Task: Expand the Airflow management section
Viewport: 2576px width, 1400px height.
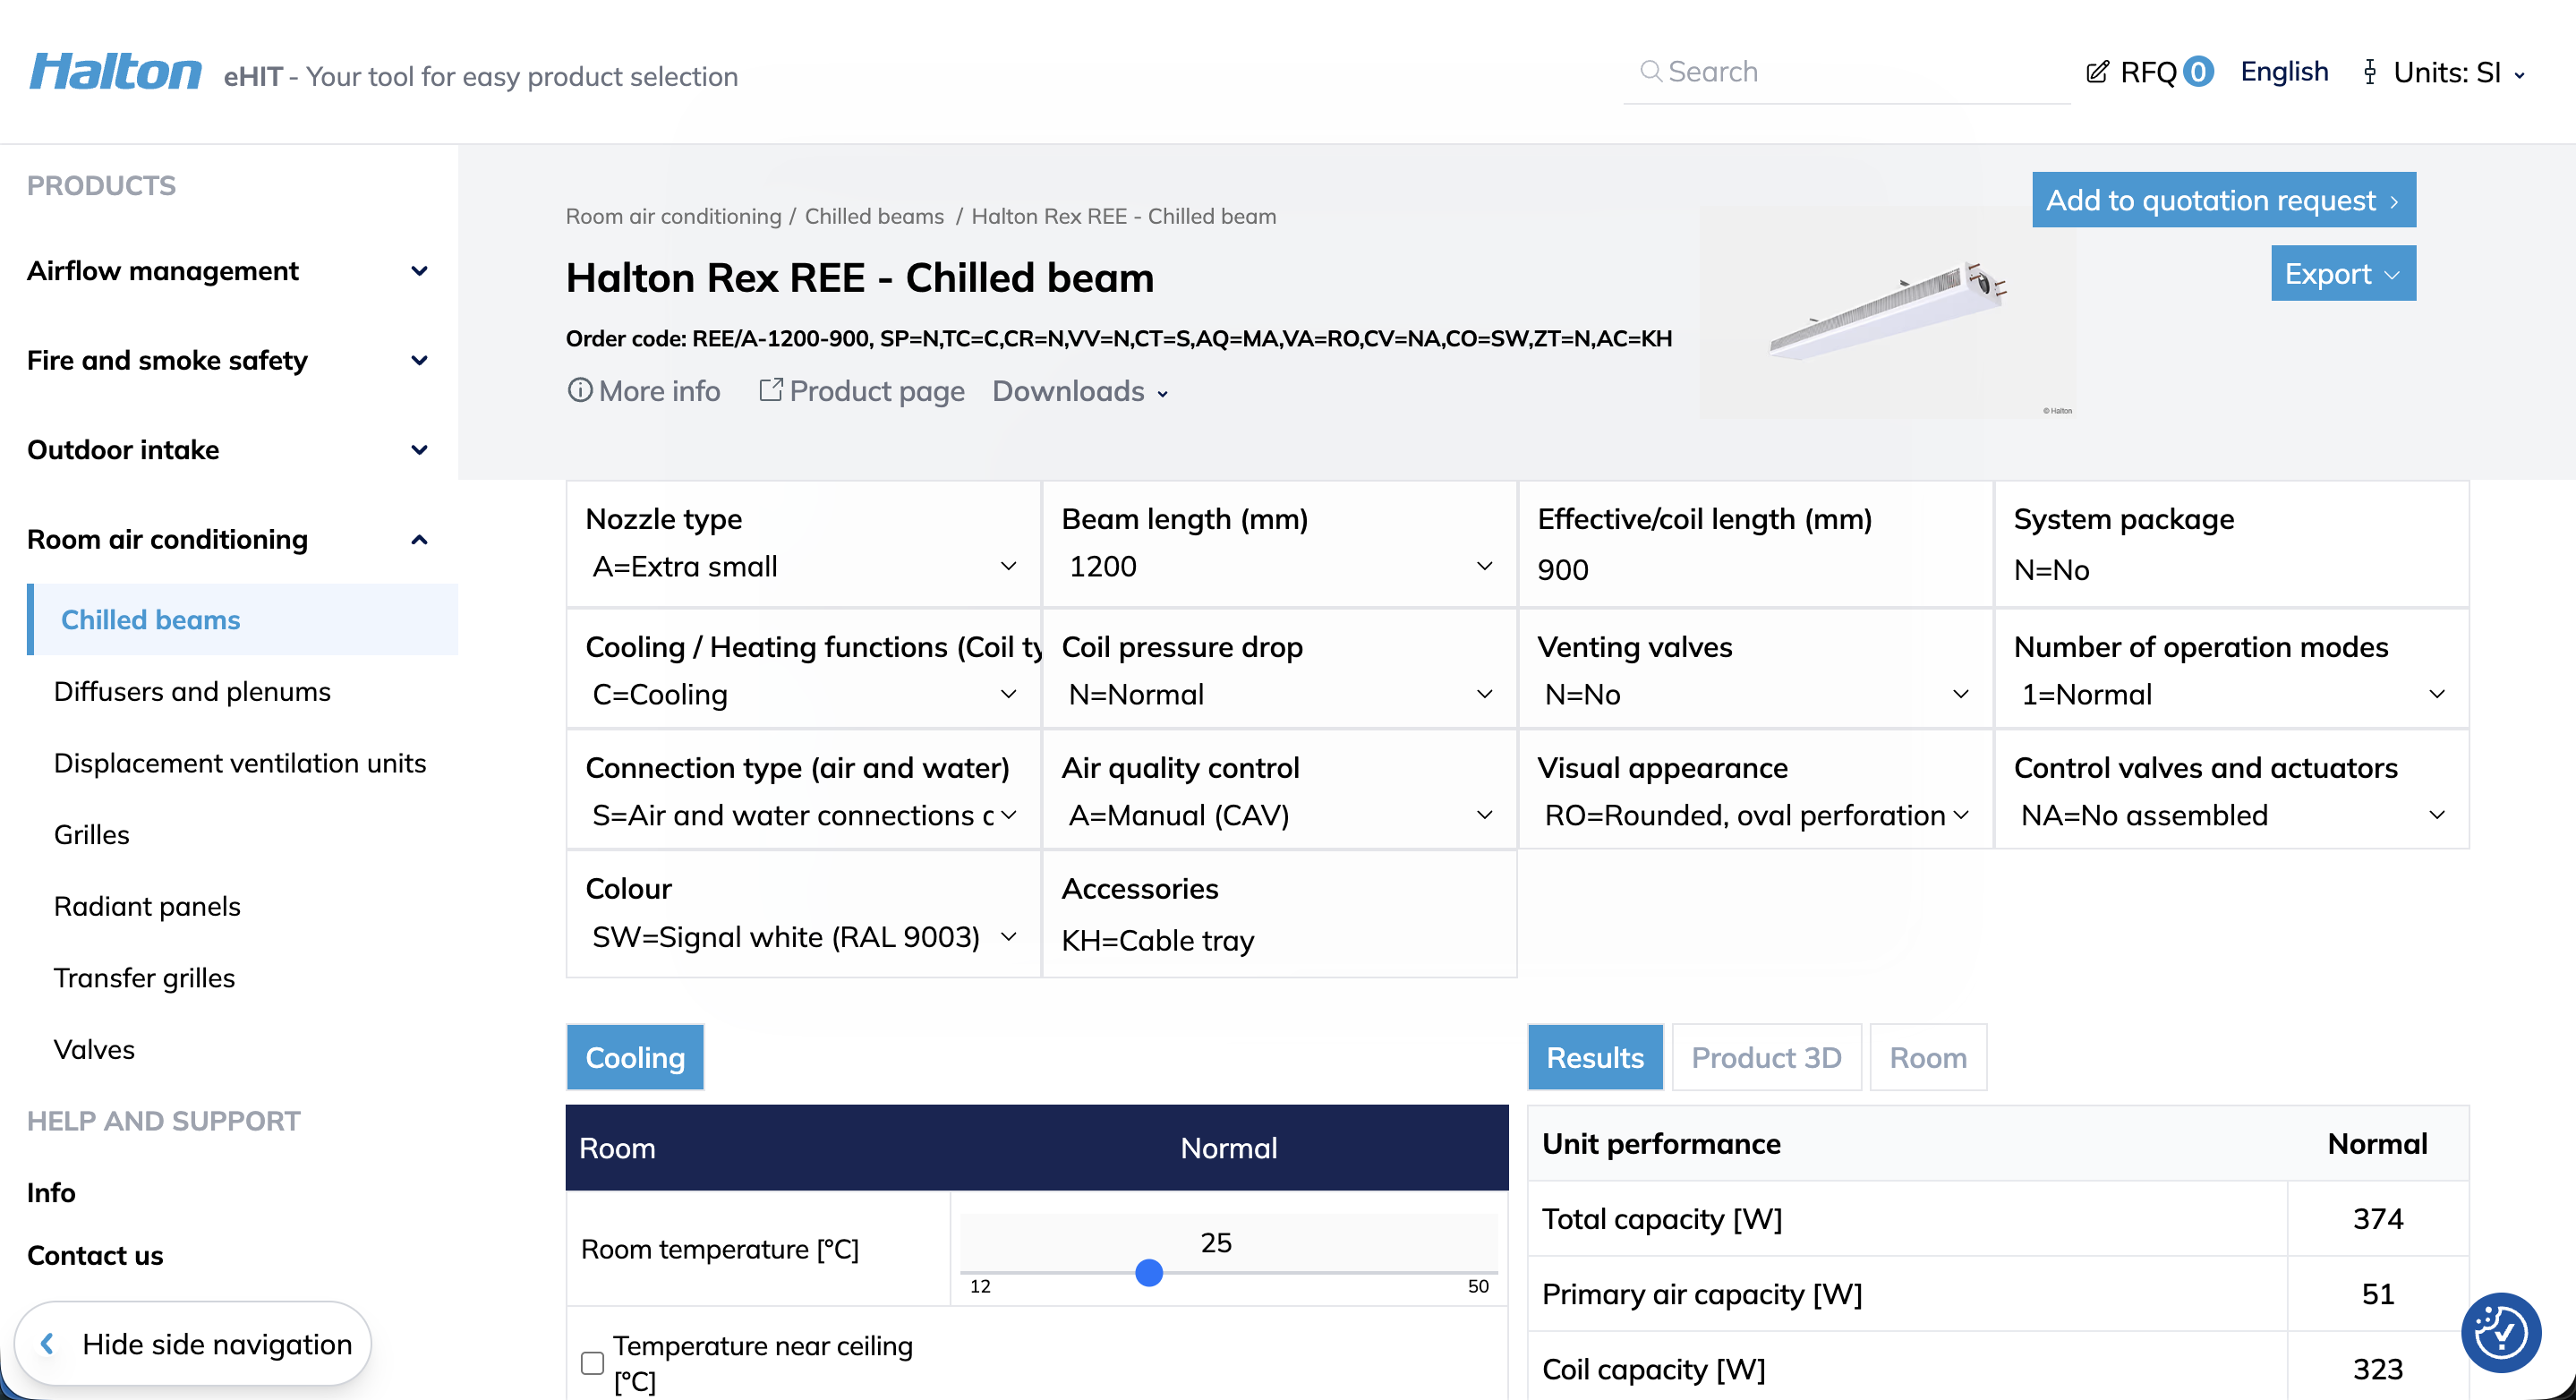Action: tap(419, 271)
